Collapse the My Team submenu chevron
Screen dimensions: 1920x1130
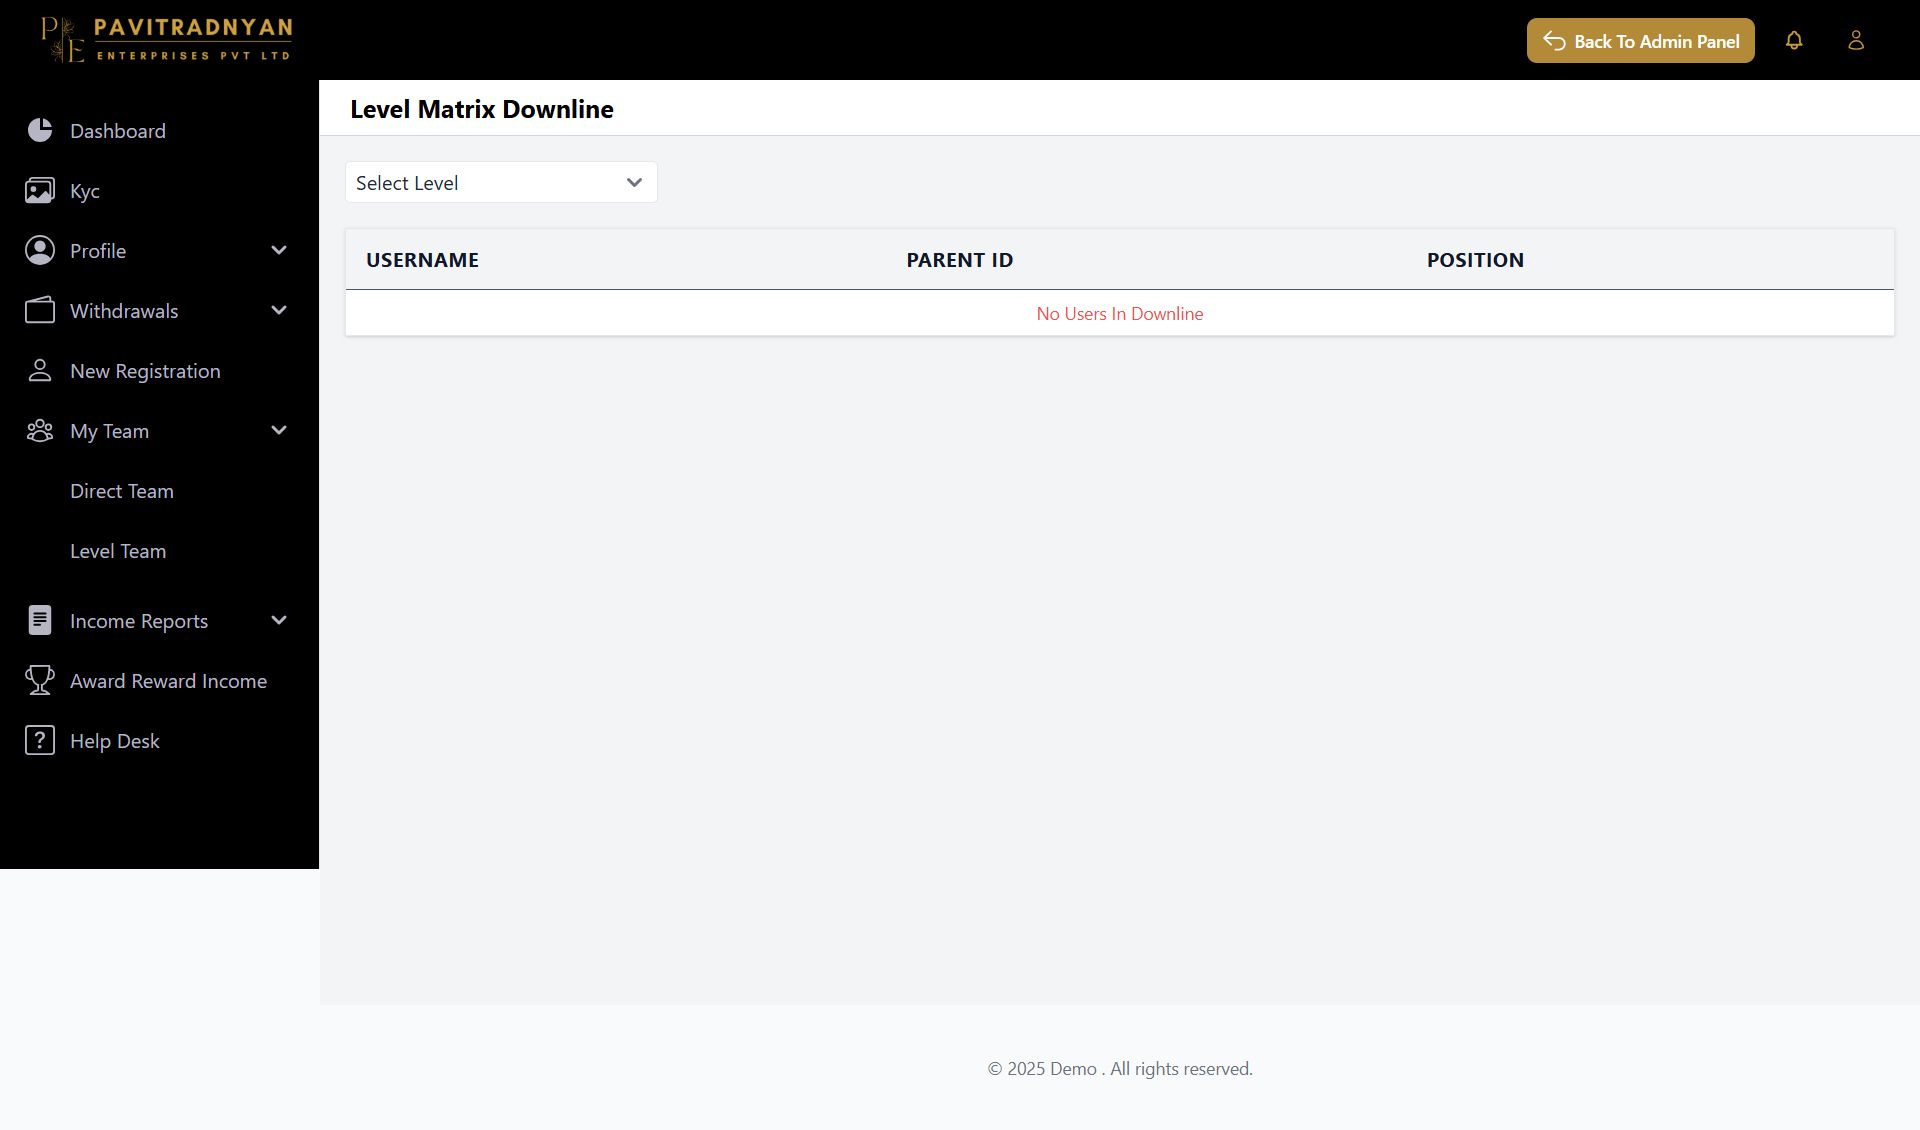tap(279, 430)
